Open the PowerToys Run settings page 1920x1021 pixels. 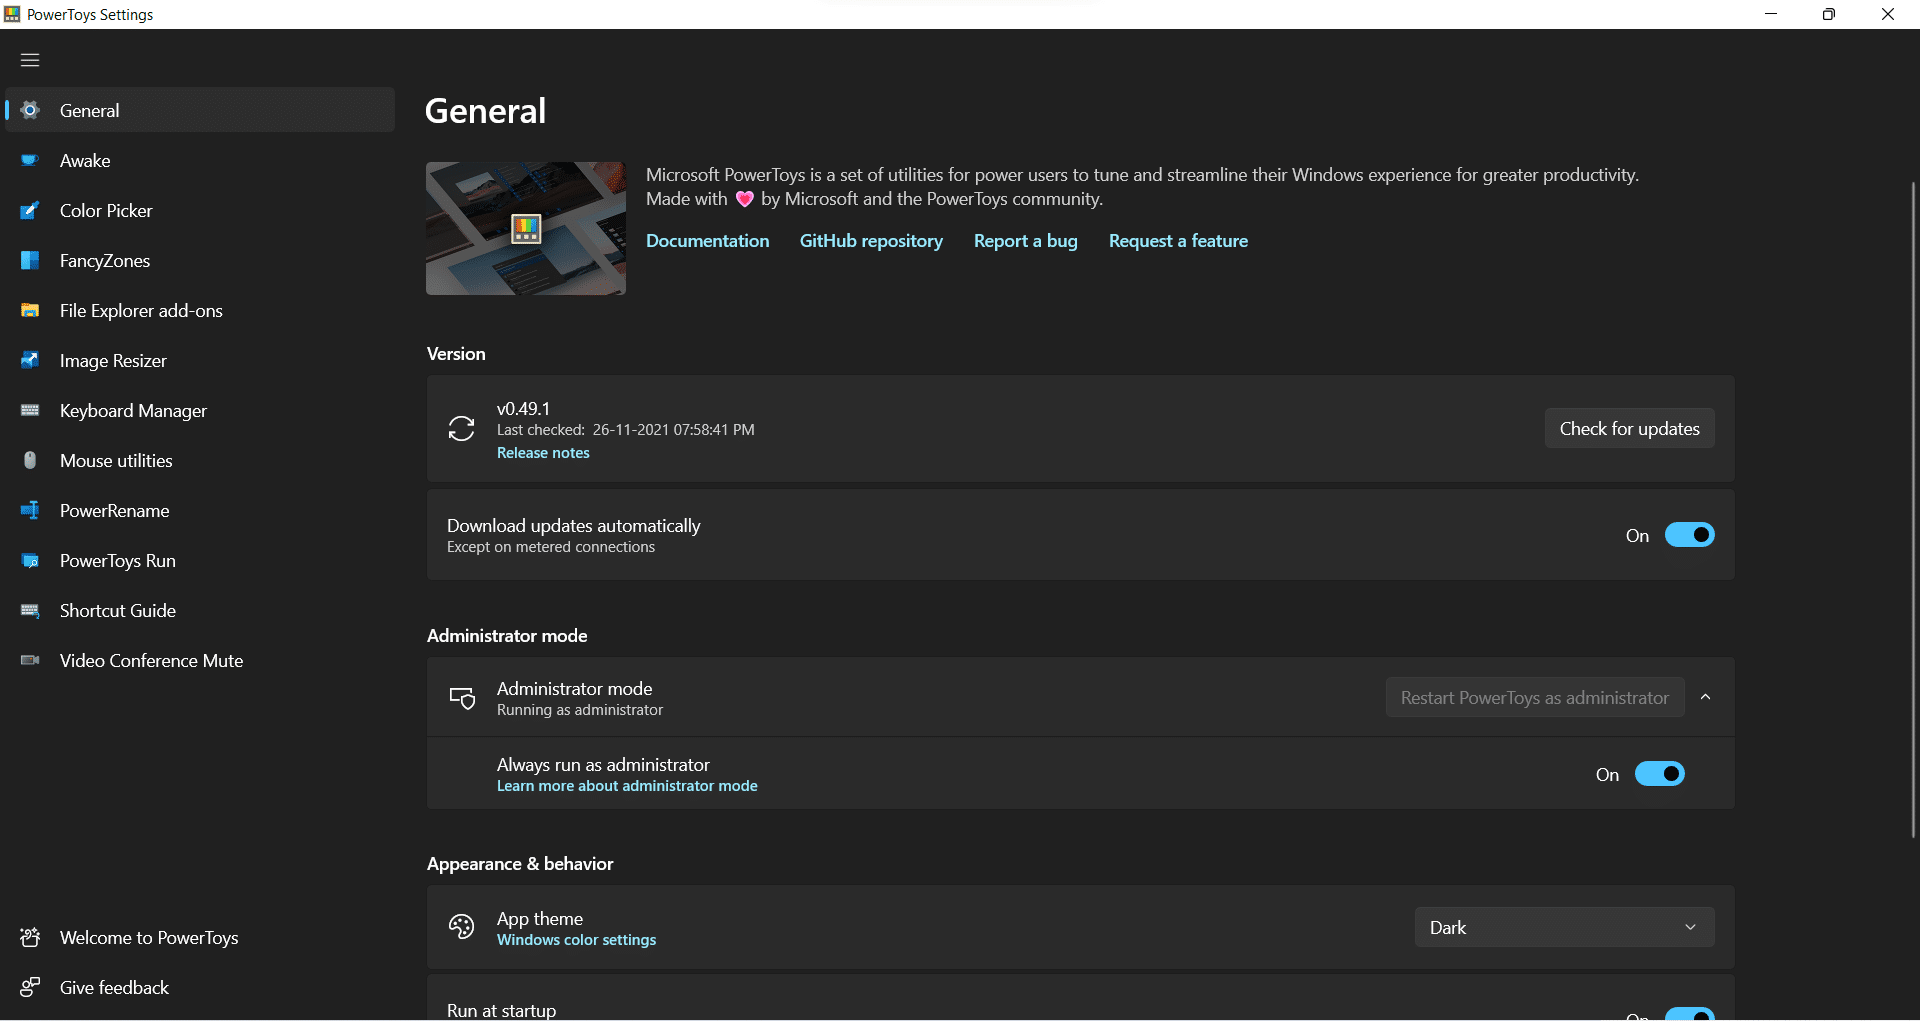point(118,561)
